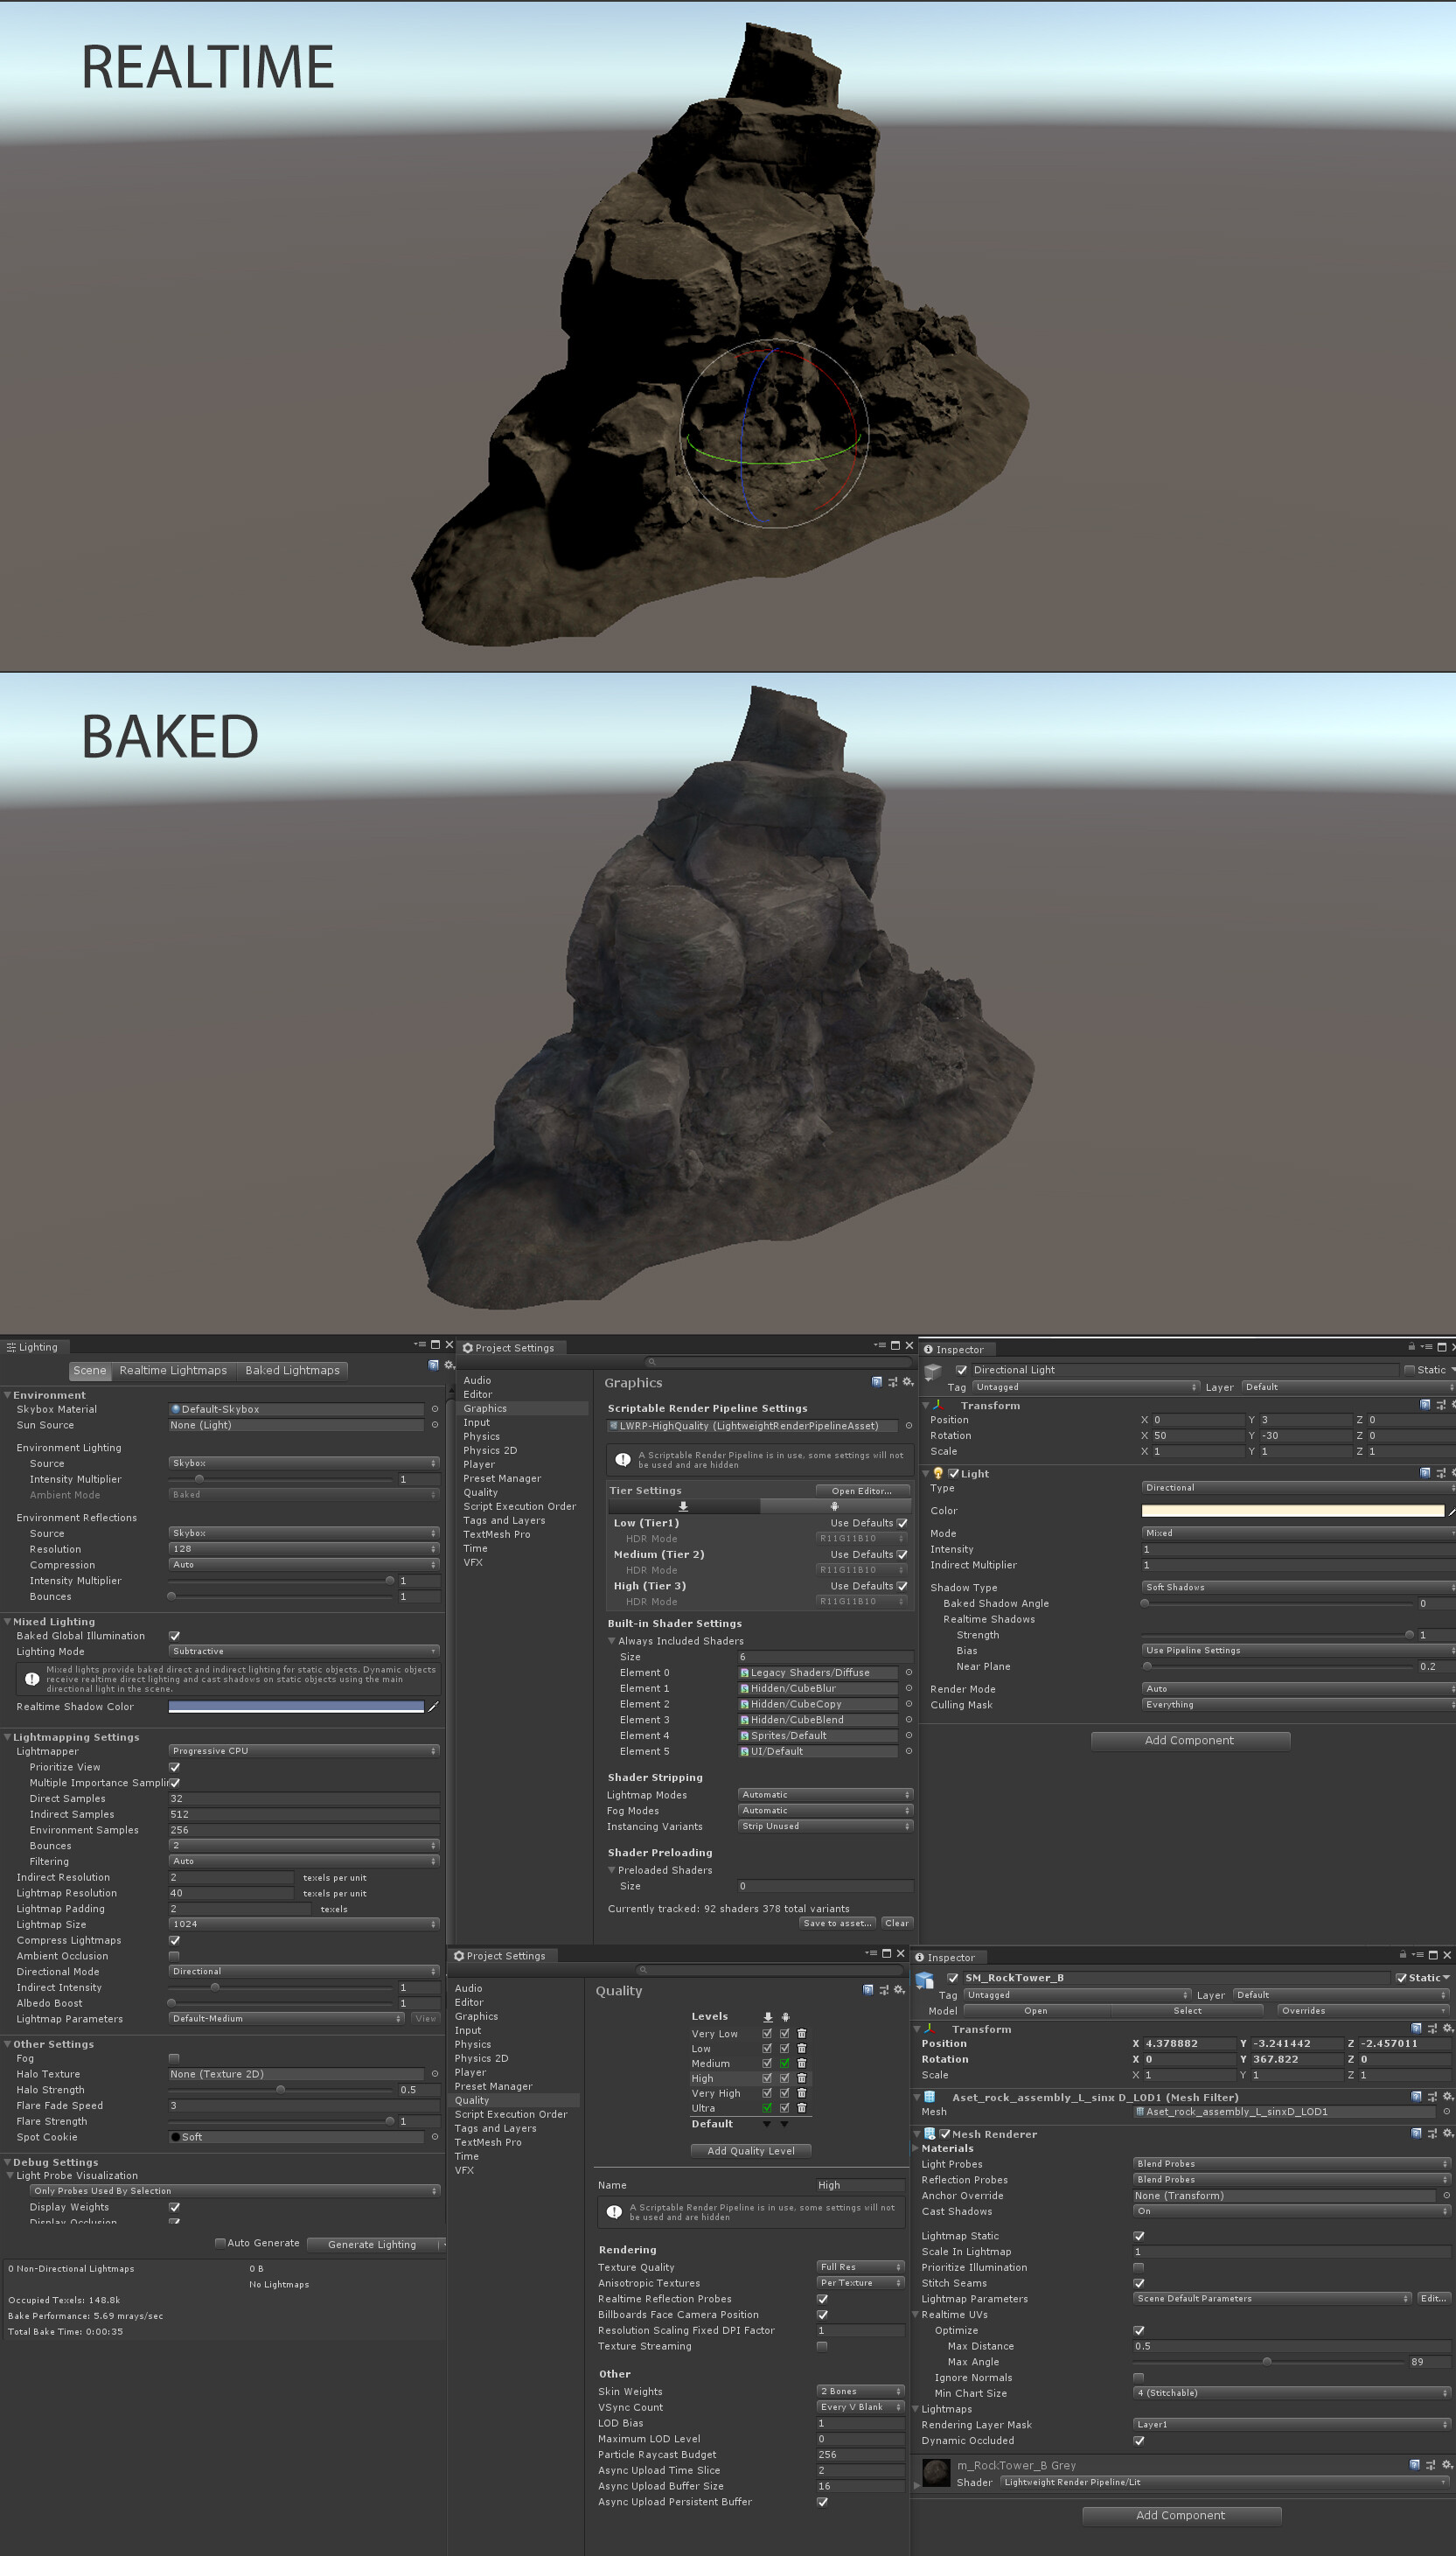1456x2556 pixels.
Task: Click the Transform component icon in Inspector
Action: point(938,1405)
